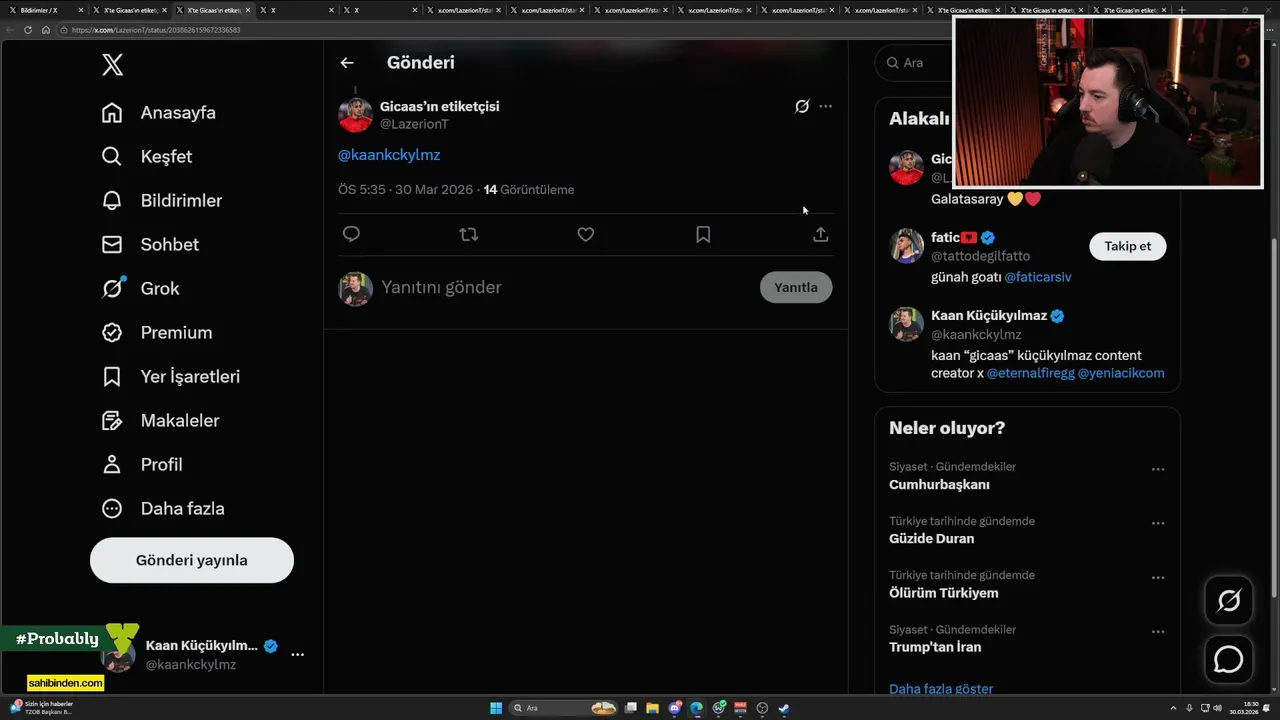Click Daha fazla göster link
Viewport: 1280px width, 720px height.
(941, 689)
